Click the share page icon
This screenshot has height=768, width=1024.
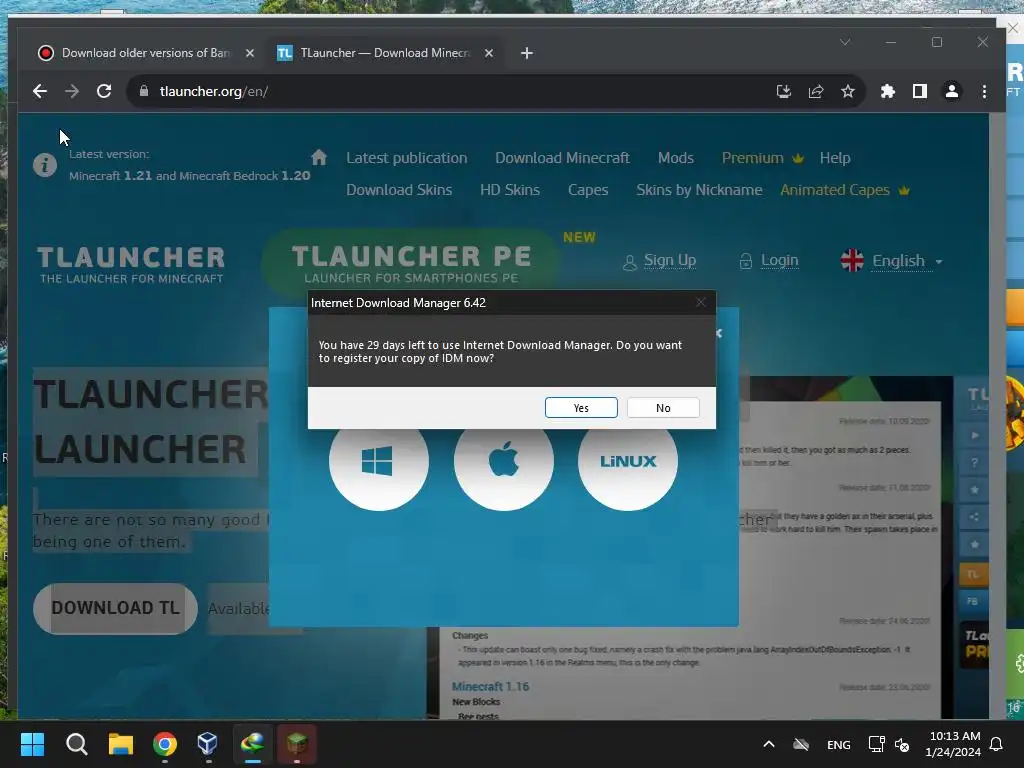[x=816, y=91]
